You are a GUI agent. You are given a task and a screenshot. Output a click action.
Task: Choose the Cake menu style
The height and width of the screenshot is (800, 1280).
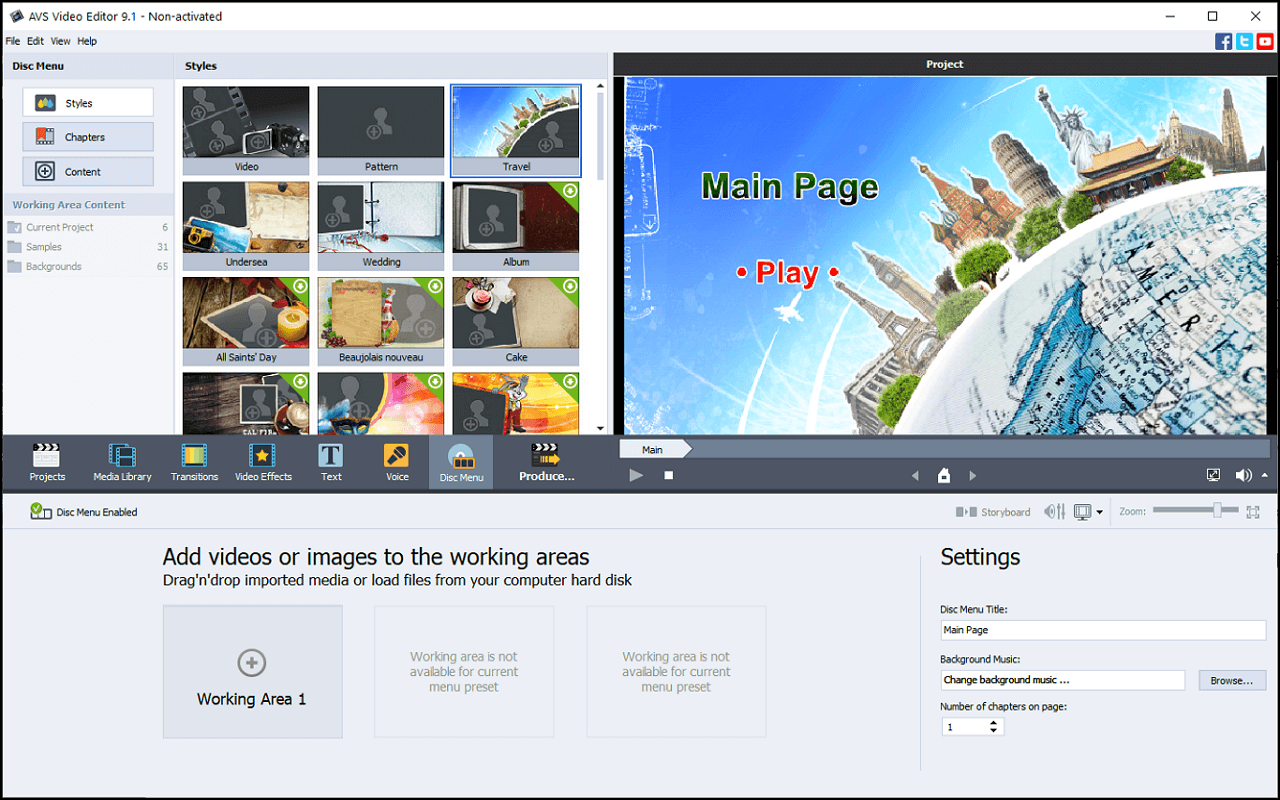[516, 321]
